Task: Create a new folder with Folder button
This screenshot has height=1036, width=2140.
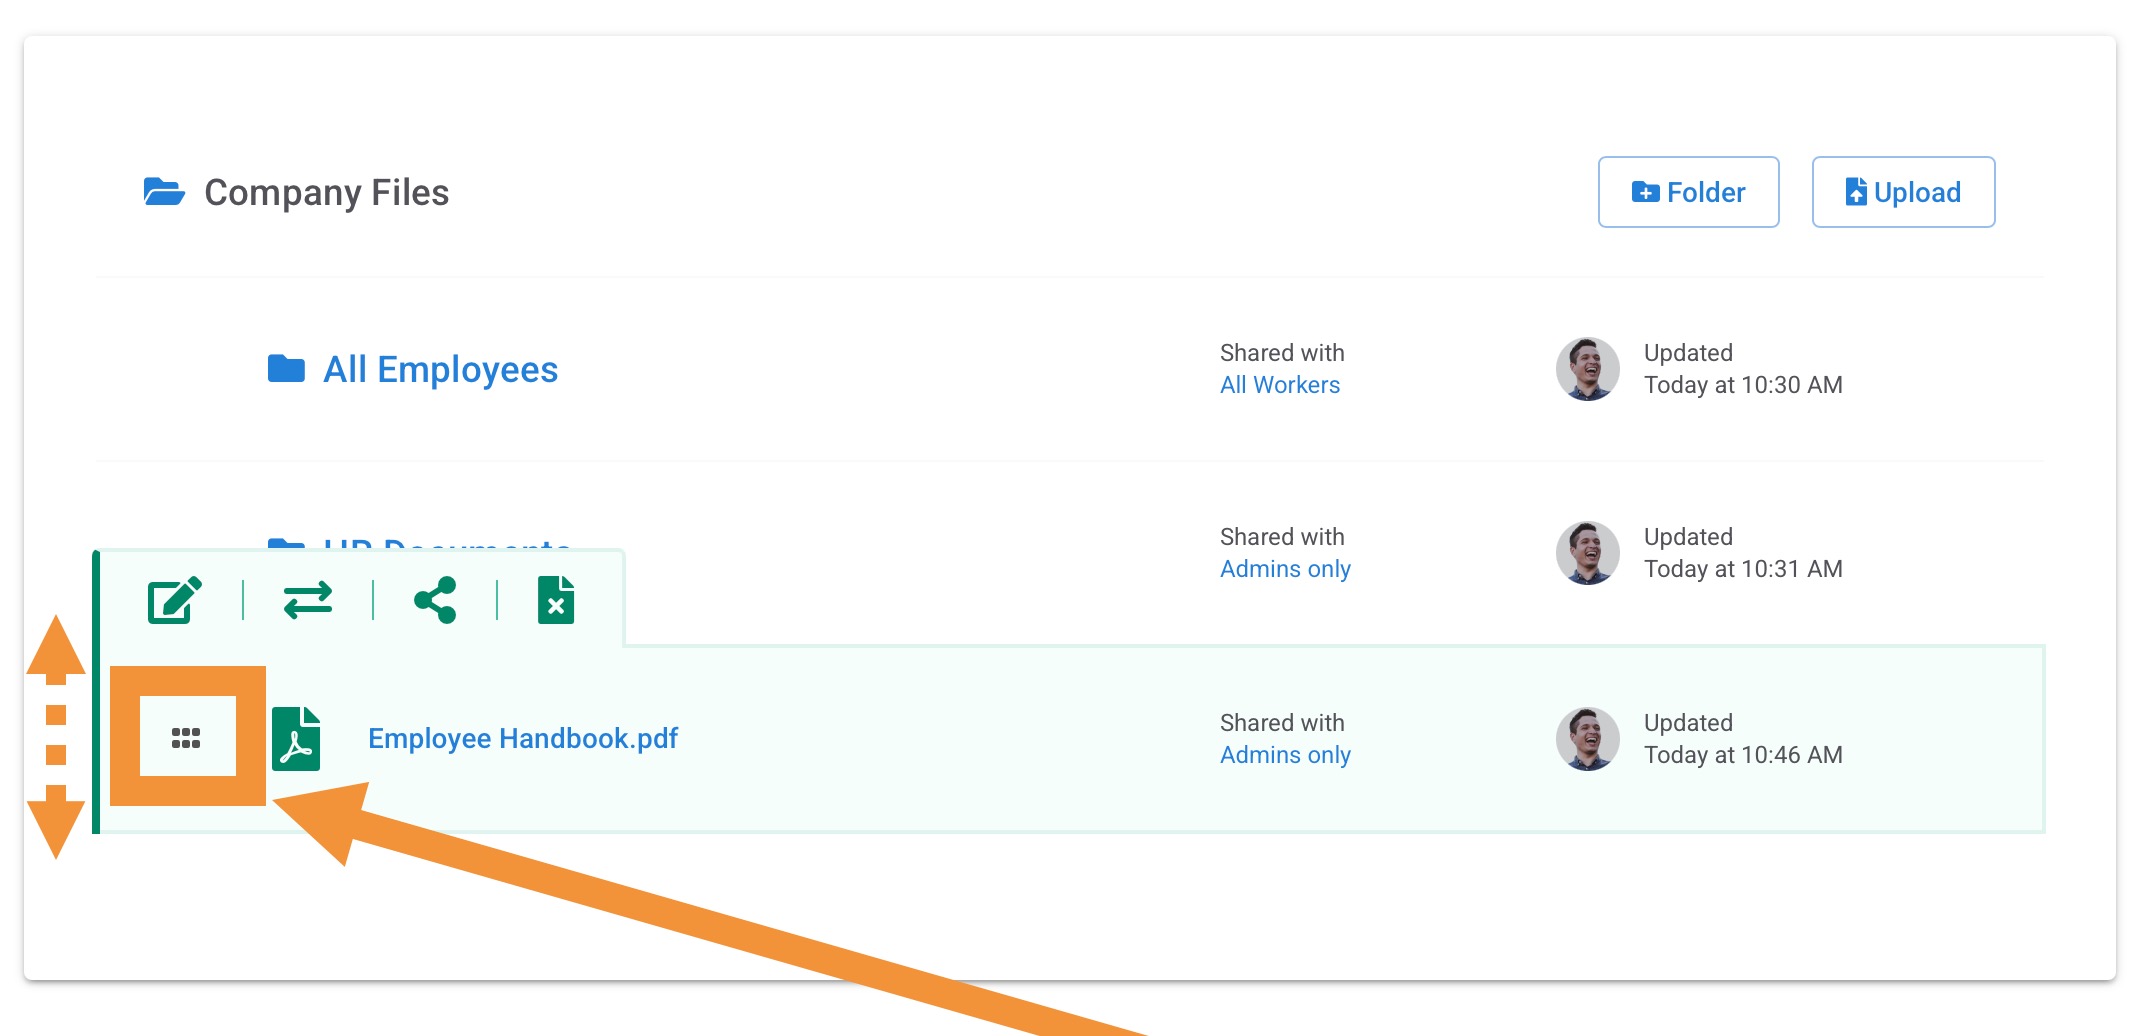Action: [x=1688, y=192]
